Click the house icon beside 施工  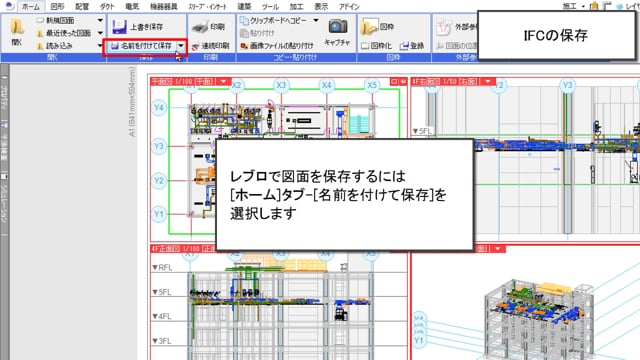pyautogui.click(x=594, y=6)
